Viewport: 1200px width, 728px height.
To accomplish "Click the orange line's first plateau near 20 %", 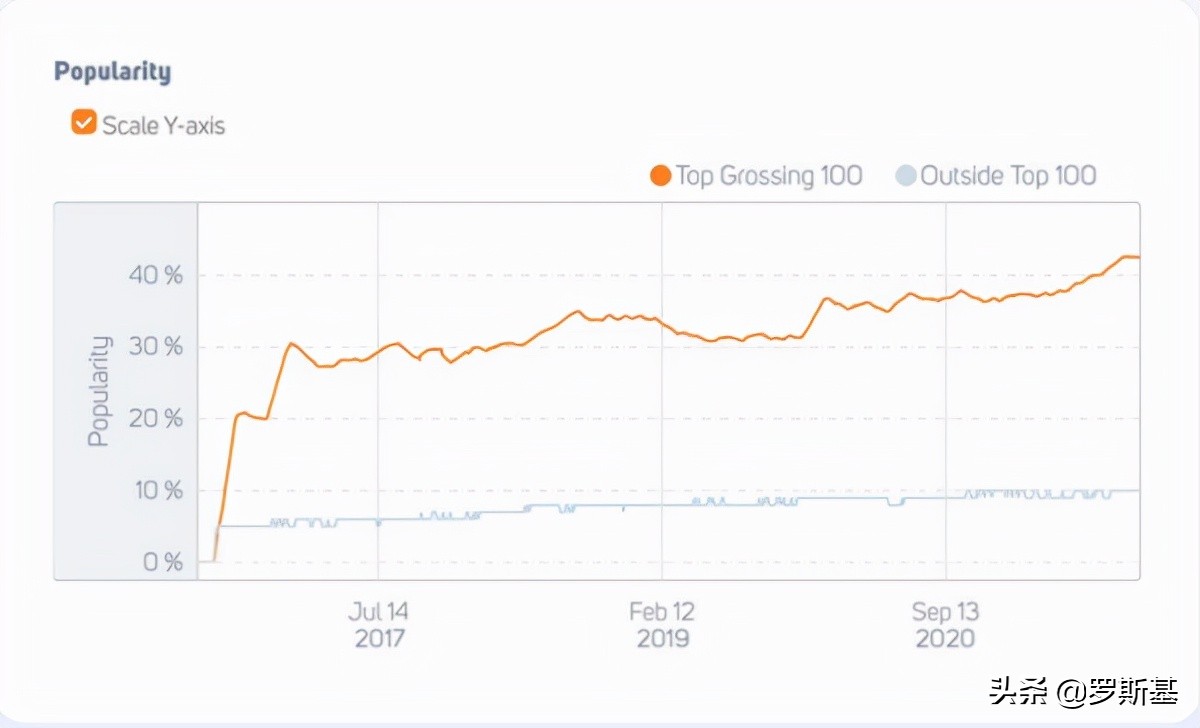I will coord(250,416).
